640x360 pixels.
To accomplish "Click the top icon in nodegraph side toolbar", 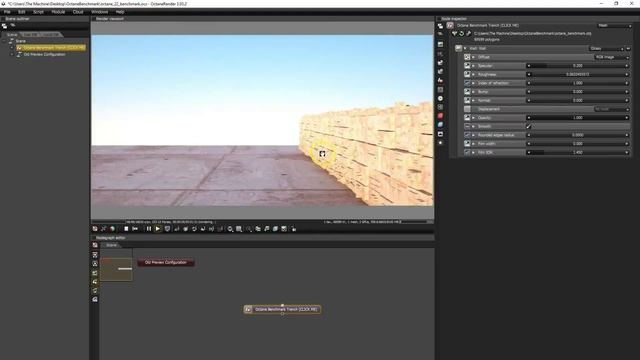I will pyautogui.click(x=95, y=245).
